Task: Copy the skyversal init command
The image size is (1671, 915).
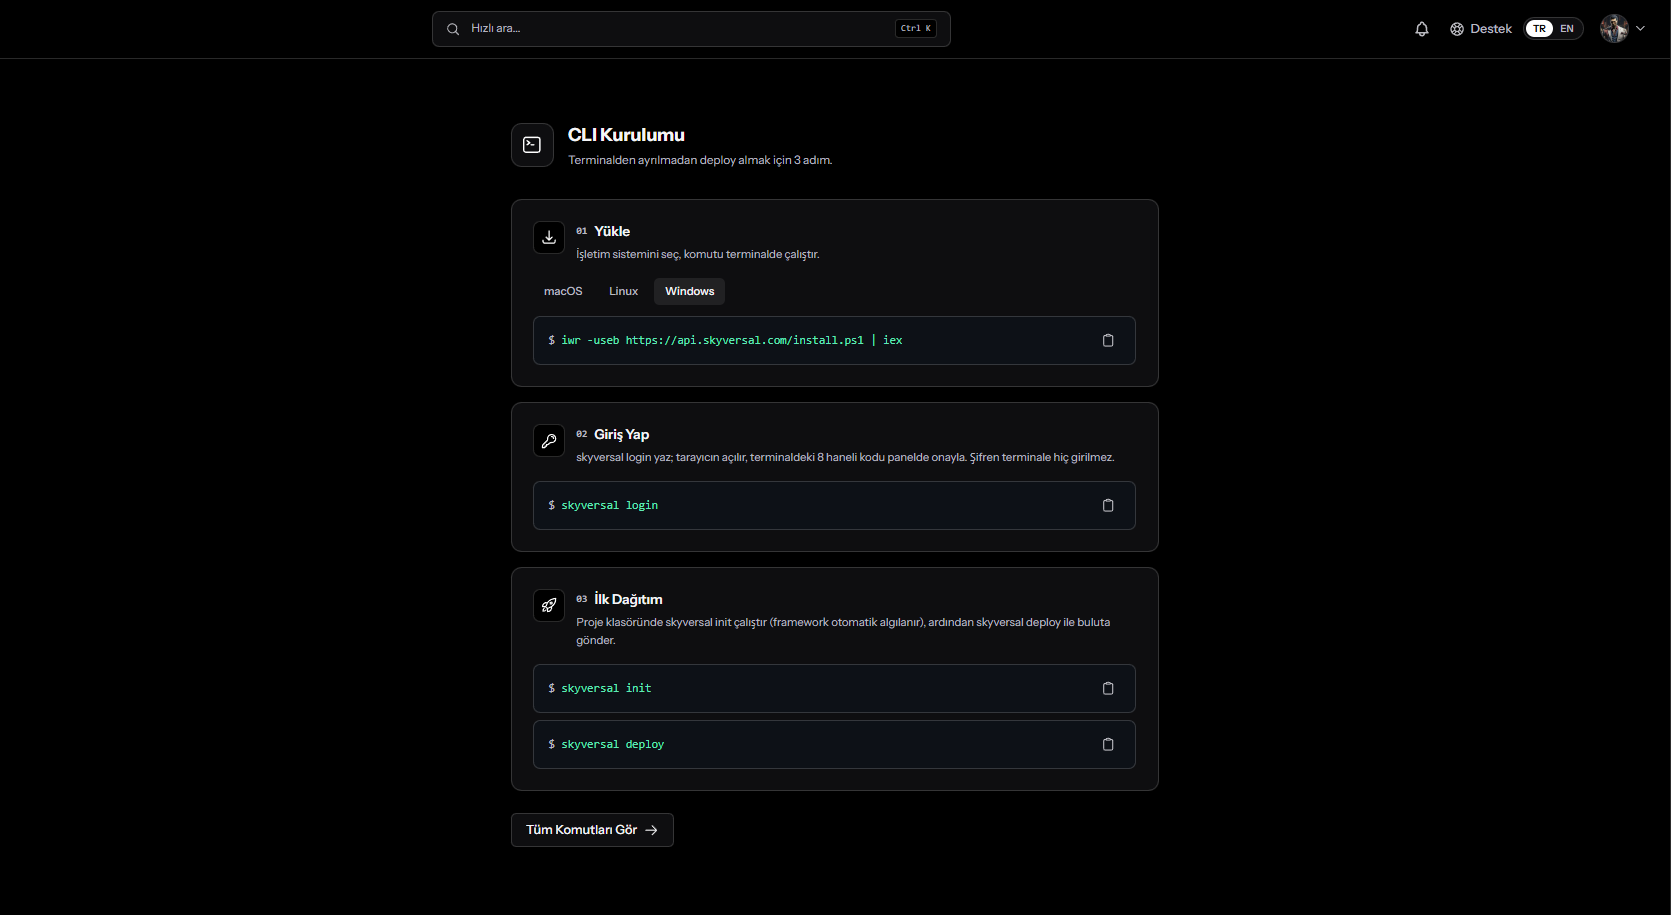Action: tap(1108, 689)
